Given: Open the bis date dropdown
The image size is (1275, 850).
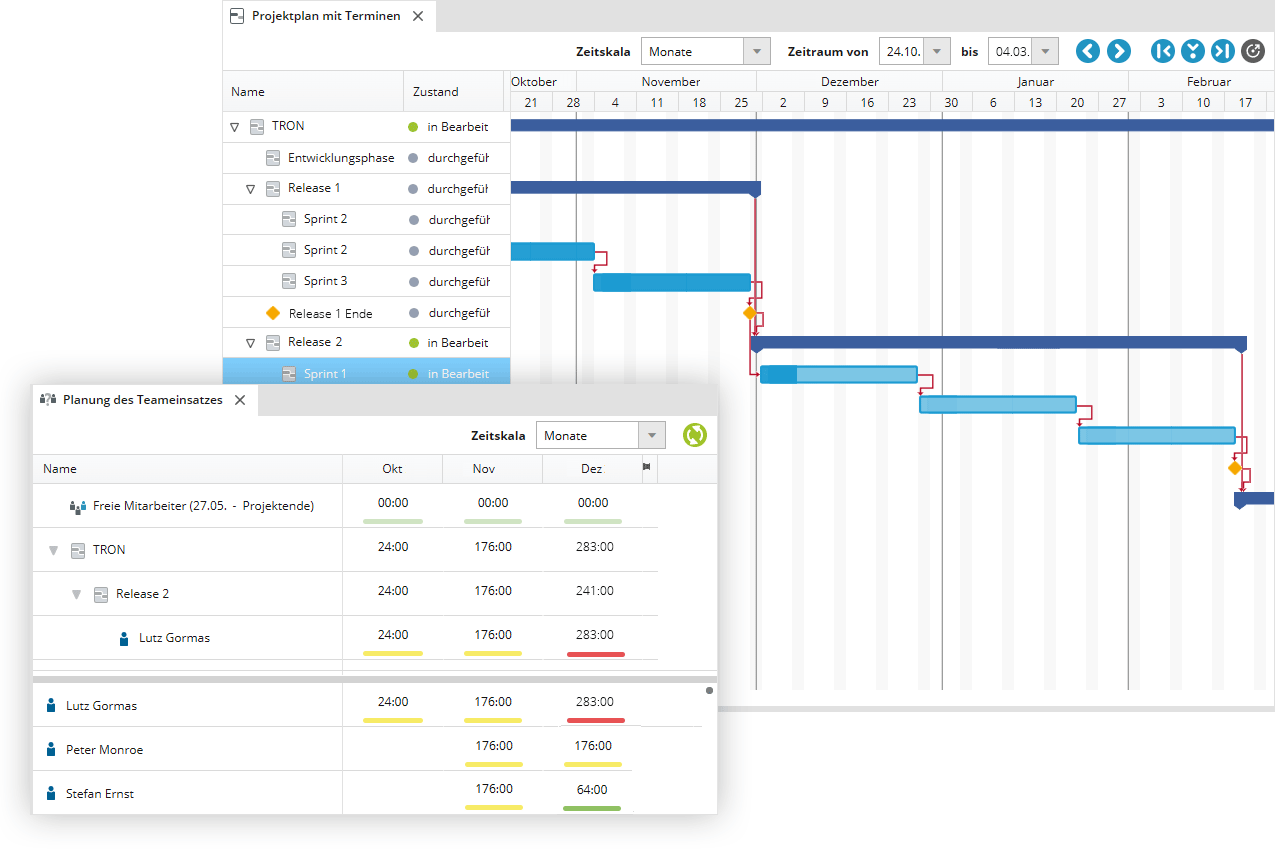Looking at the screenshot, I should tap(1045, 51).
